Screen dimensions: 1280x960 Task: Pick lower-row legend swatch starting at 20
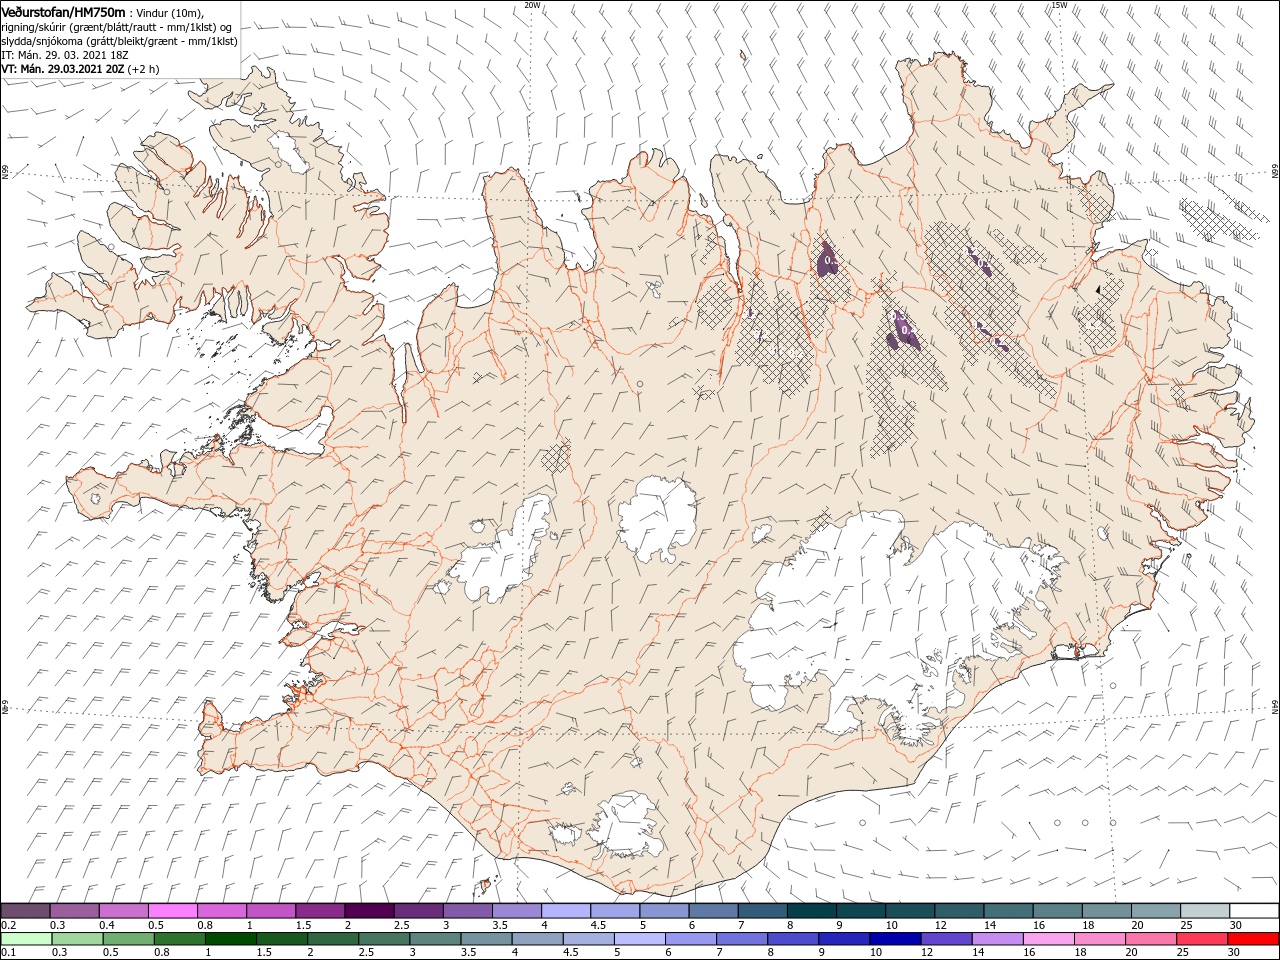[x=1151, y=939]
